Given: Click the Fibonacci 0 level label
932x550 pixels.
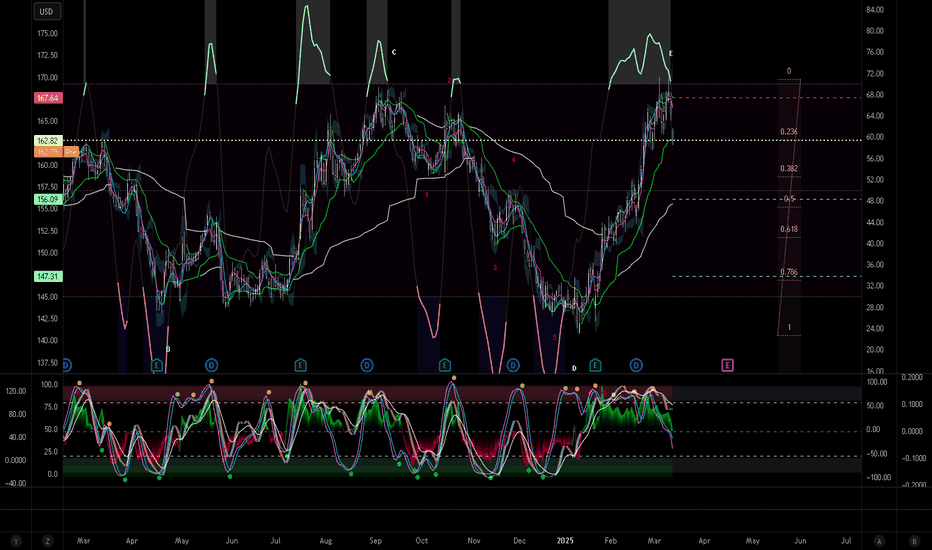Looking at the screenshot, I should point(789,71).
